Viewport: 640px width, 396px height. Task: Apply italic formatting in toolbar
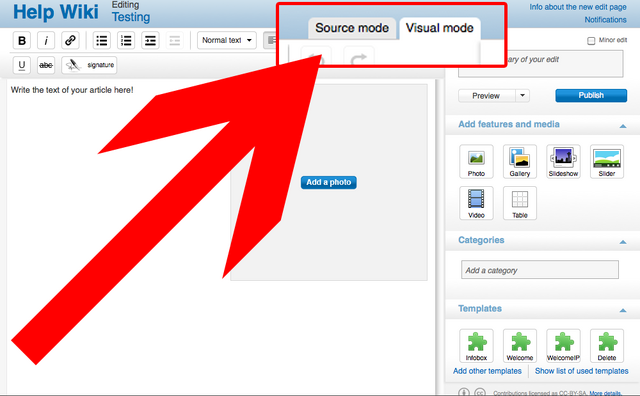click(46, 40)
